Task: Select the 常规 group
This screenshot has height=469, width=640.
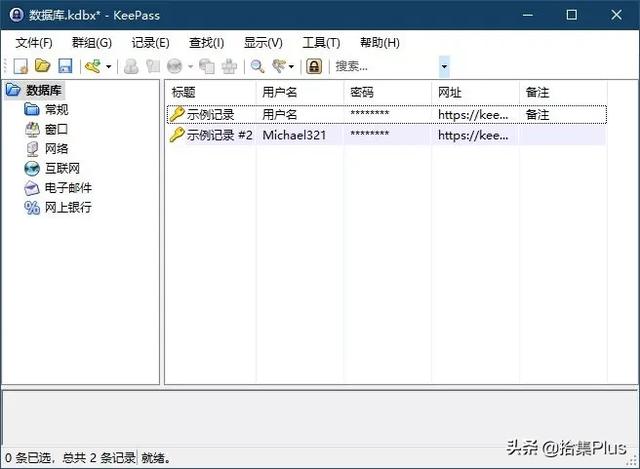Action: point(56,109)
